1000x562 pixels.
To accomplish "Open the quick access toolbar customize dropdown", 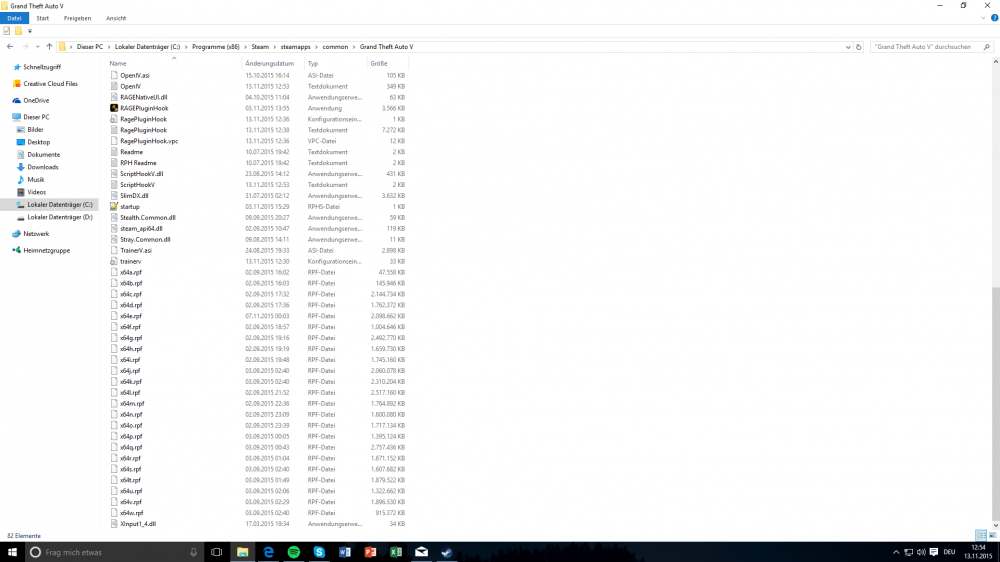I will [29, 31].
